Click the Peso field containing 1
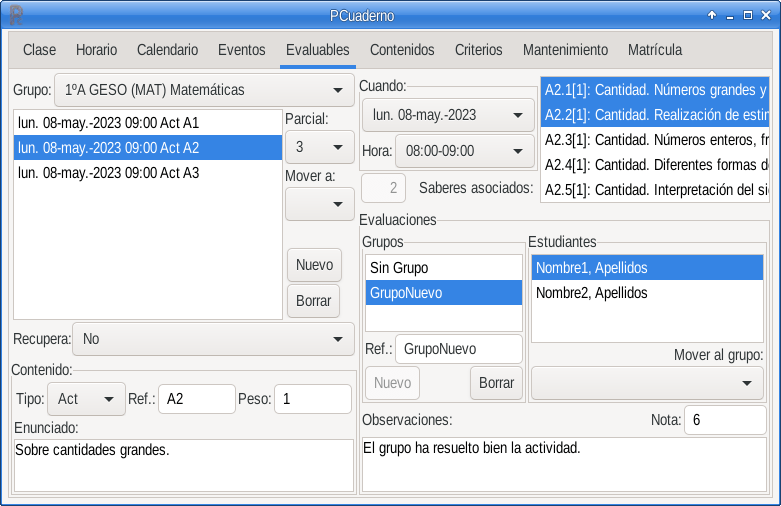Viewport: 781px width, 506px height. [x=313, y=399]
